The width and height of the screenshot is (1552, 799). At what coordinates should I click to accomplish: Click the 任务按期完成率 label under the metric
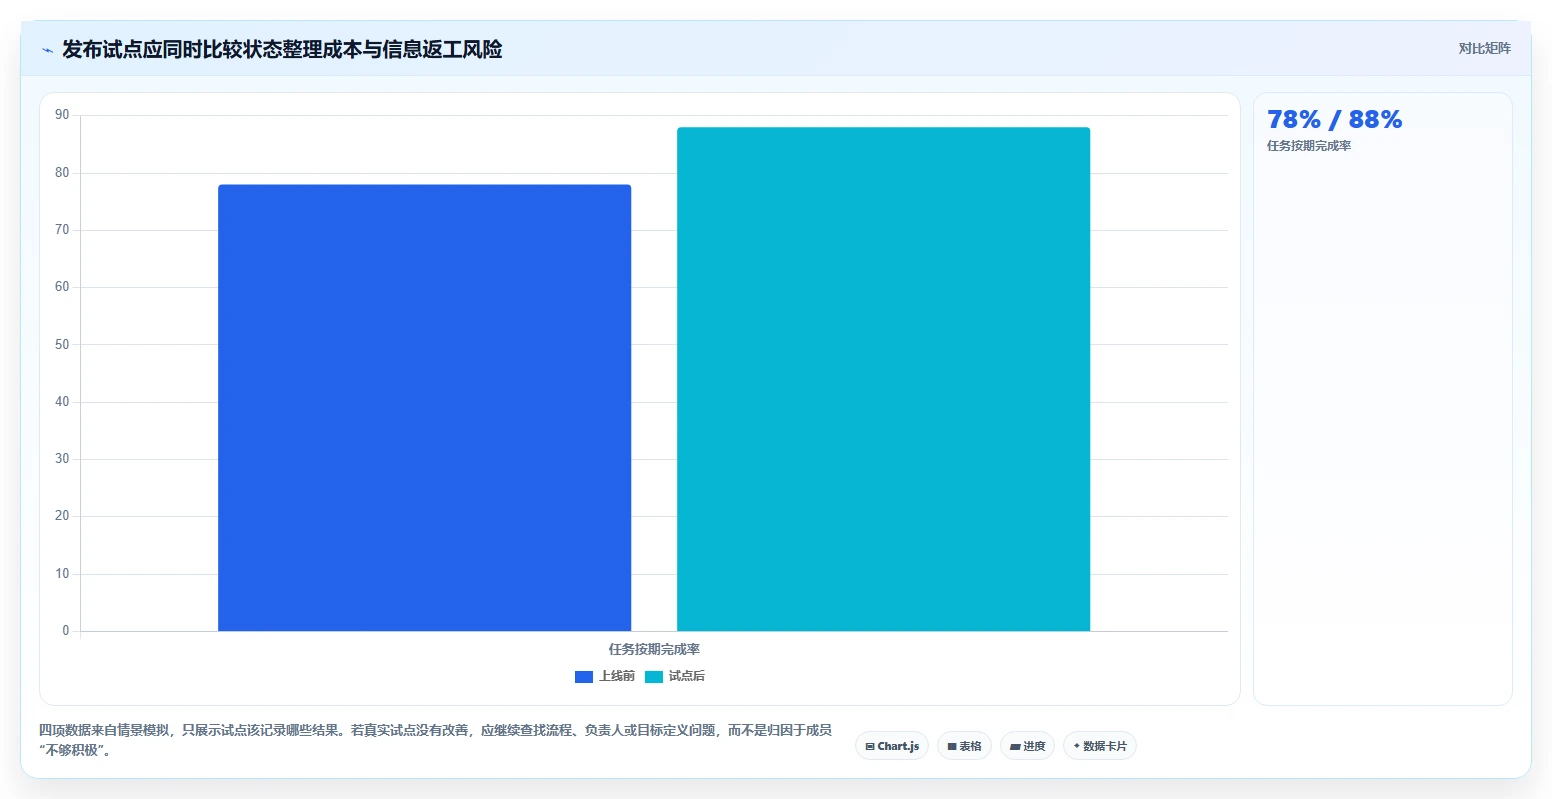pos(1309,146)
